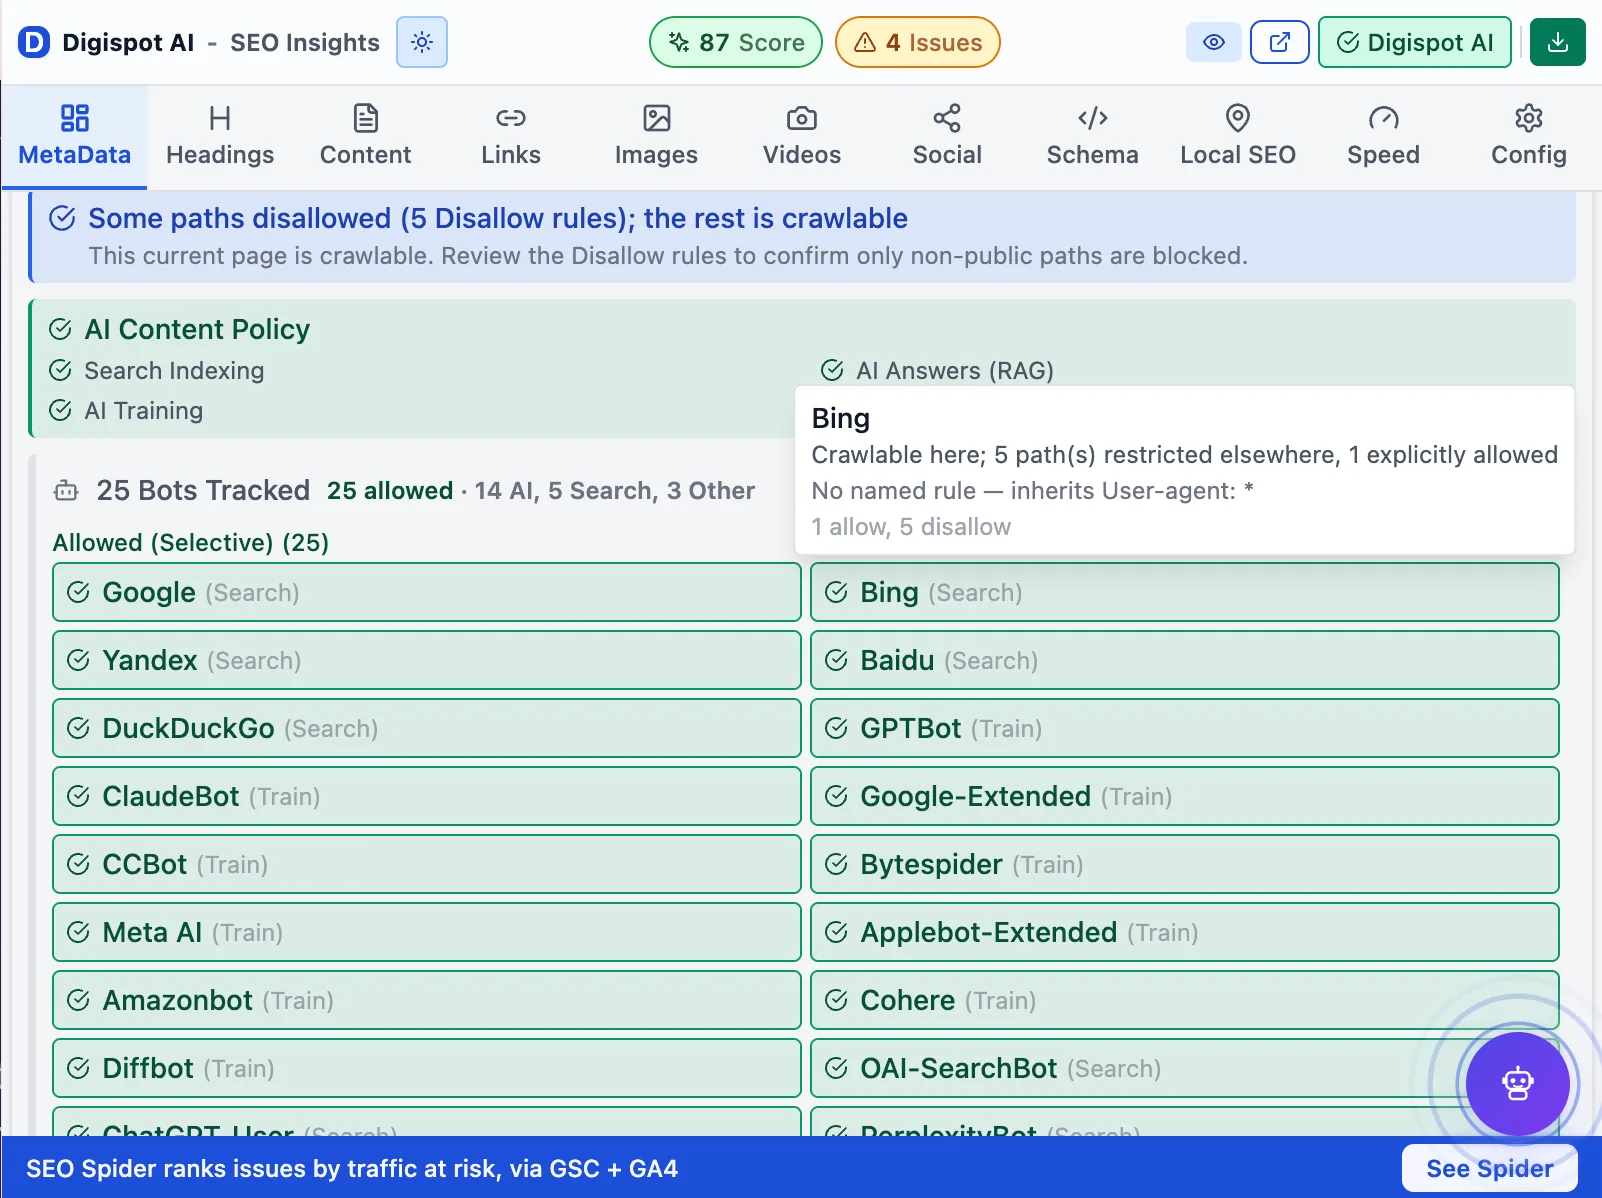1602x1198 pixels.
Task: Open the 4 Issues warning badge
Action: click(x=918, y=42)
